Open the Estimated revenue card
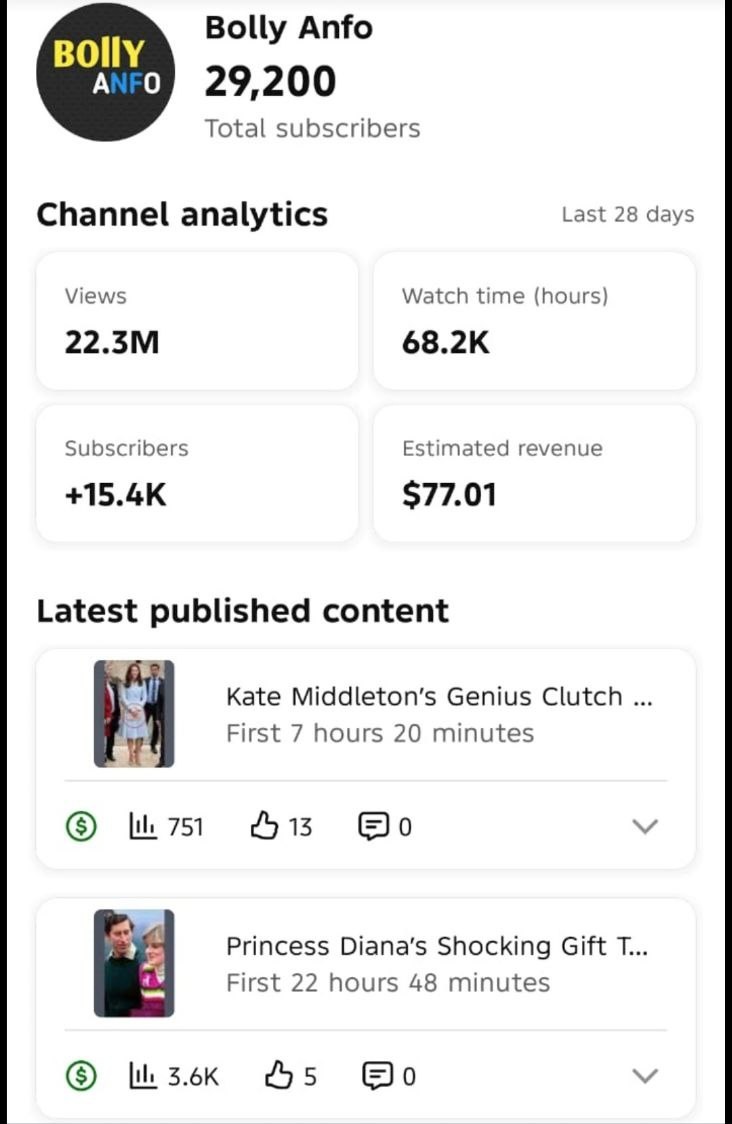 [x=534, y=473]
